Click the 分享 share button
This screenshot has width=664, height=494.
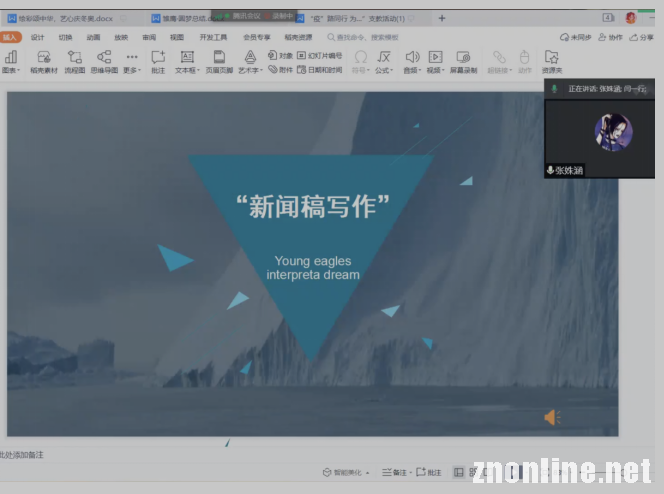[x=642, y=37]
